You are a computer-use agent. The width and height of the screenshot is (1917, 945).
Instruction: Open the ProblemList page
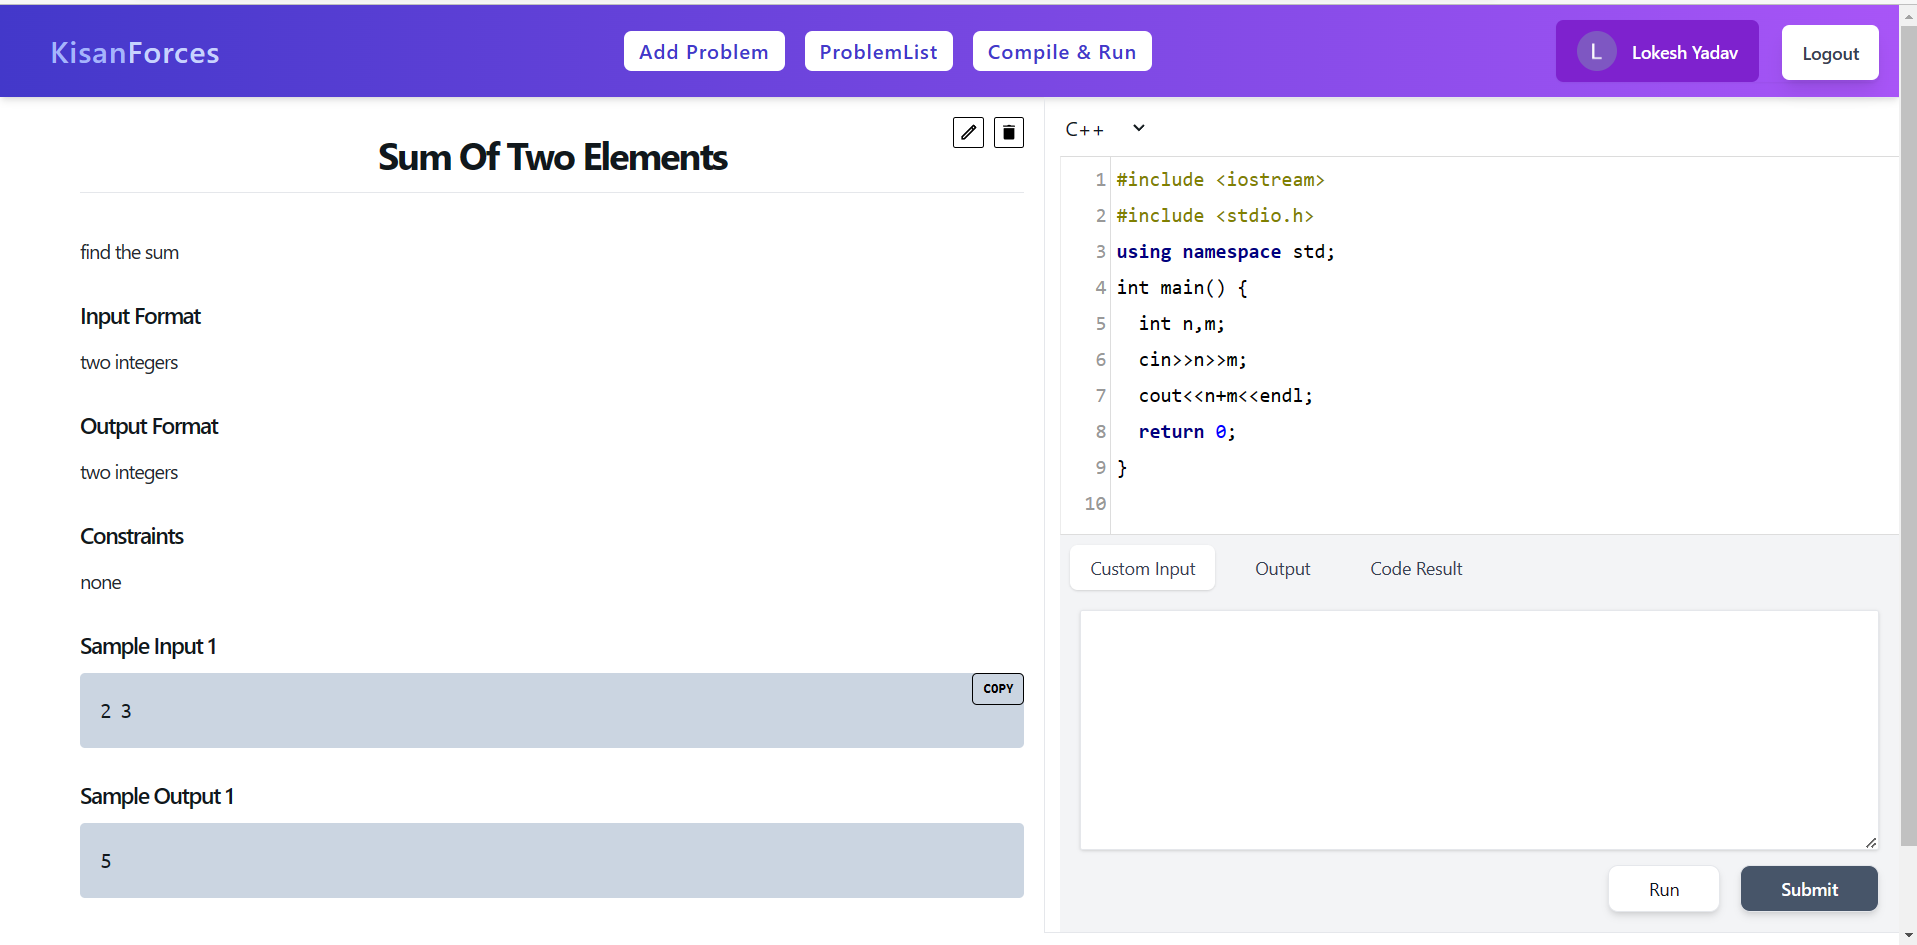[878, 51]
